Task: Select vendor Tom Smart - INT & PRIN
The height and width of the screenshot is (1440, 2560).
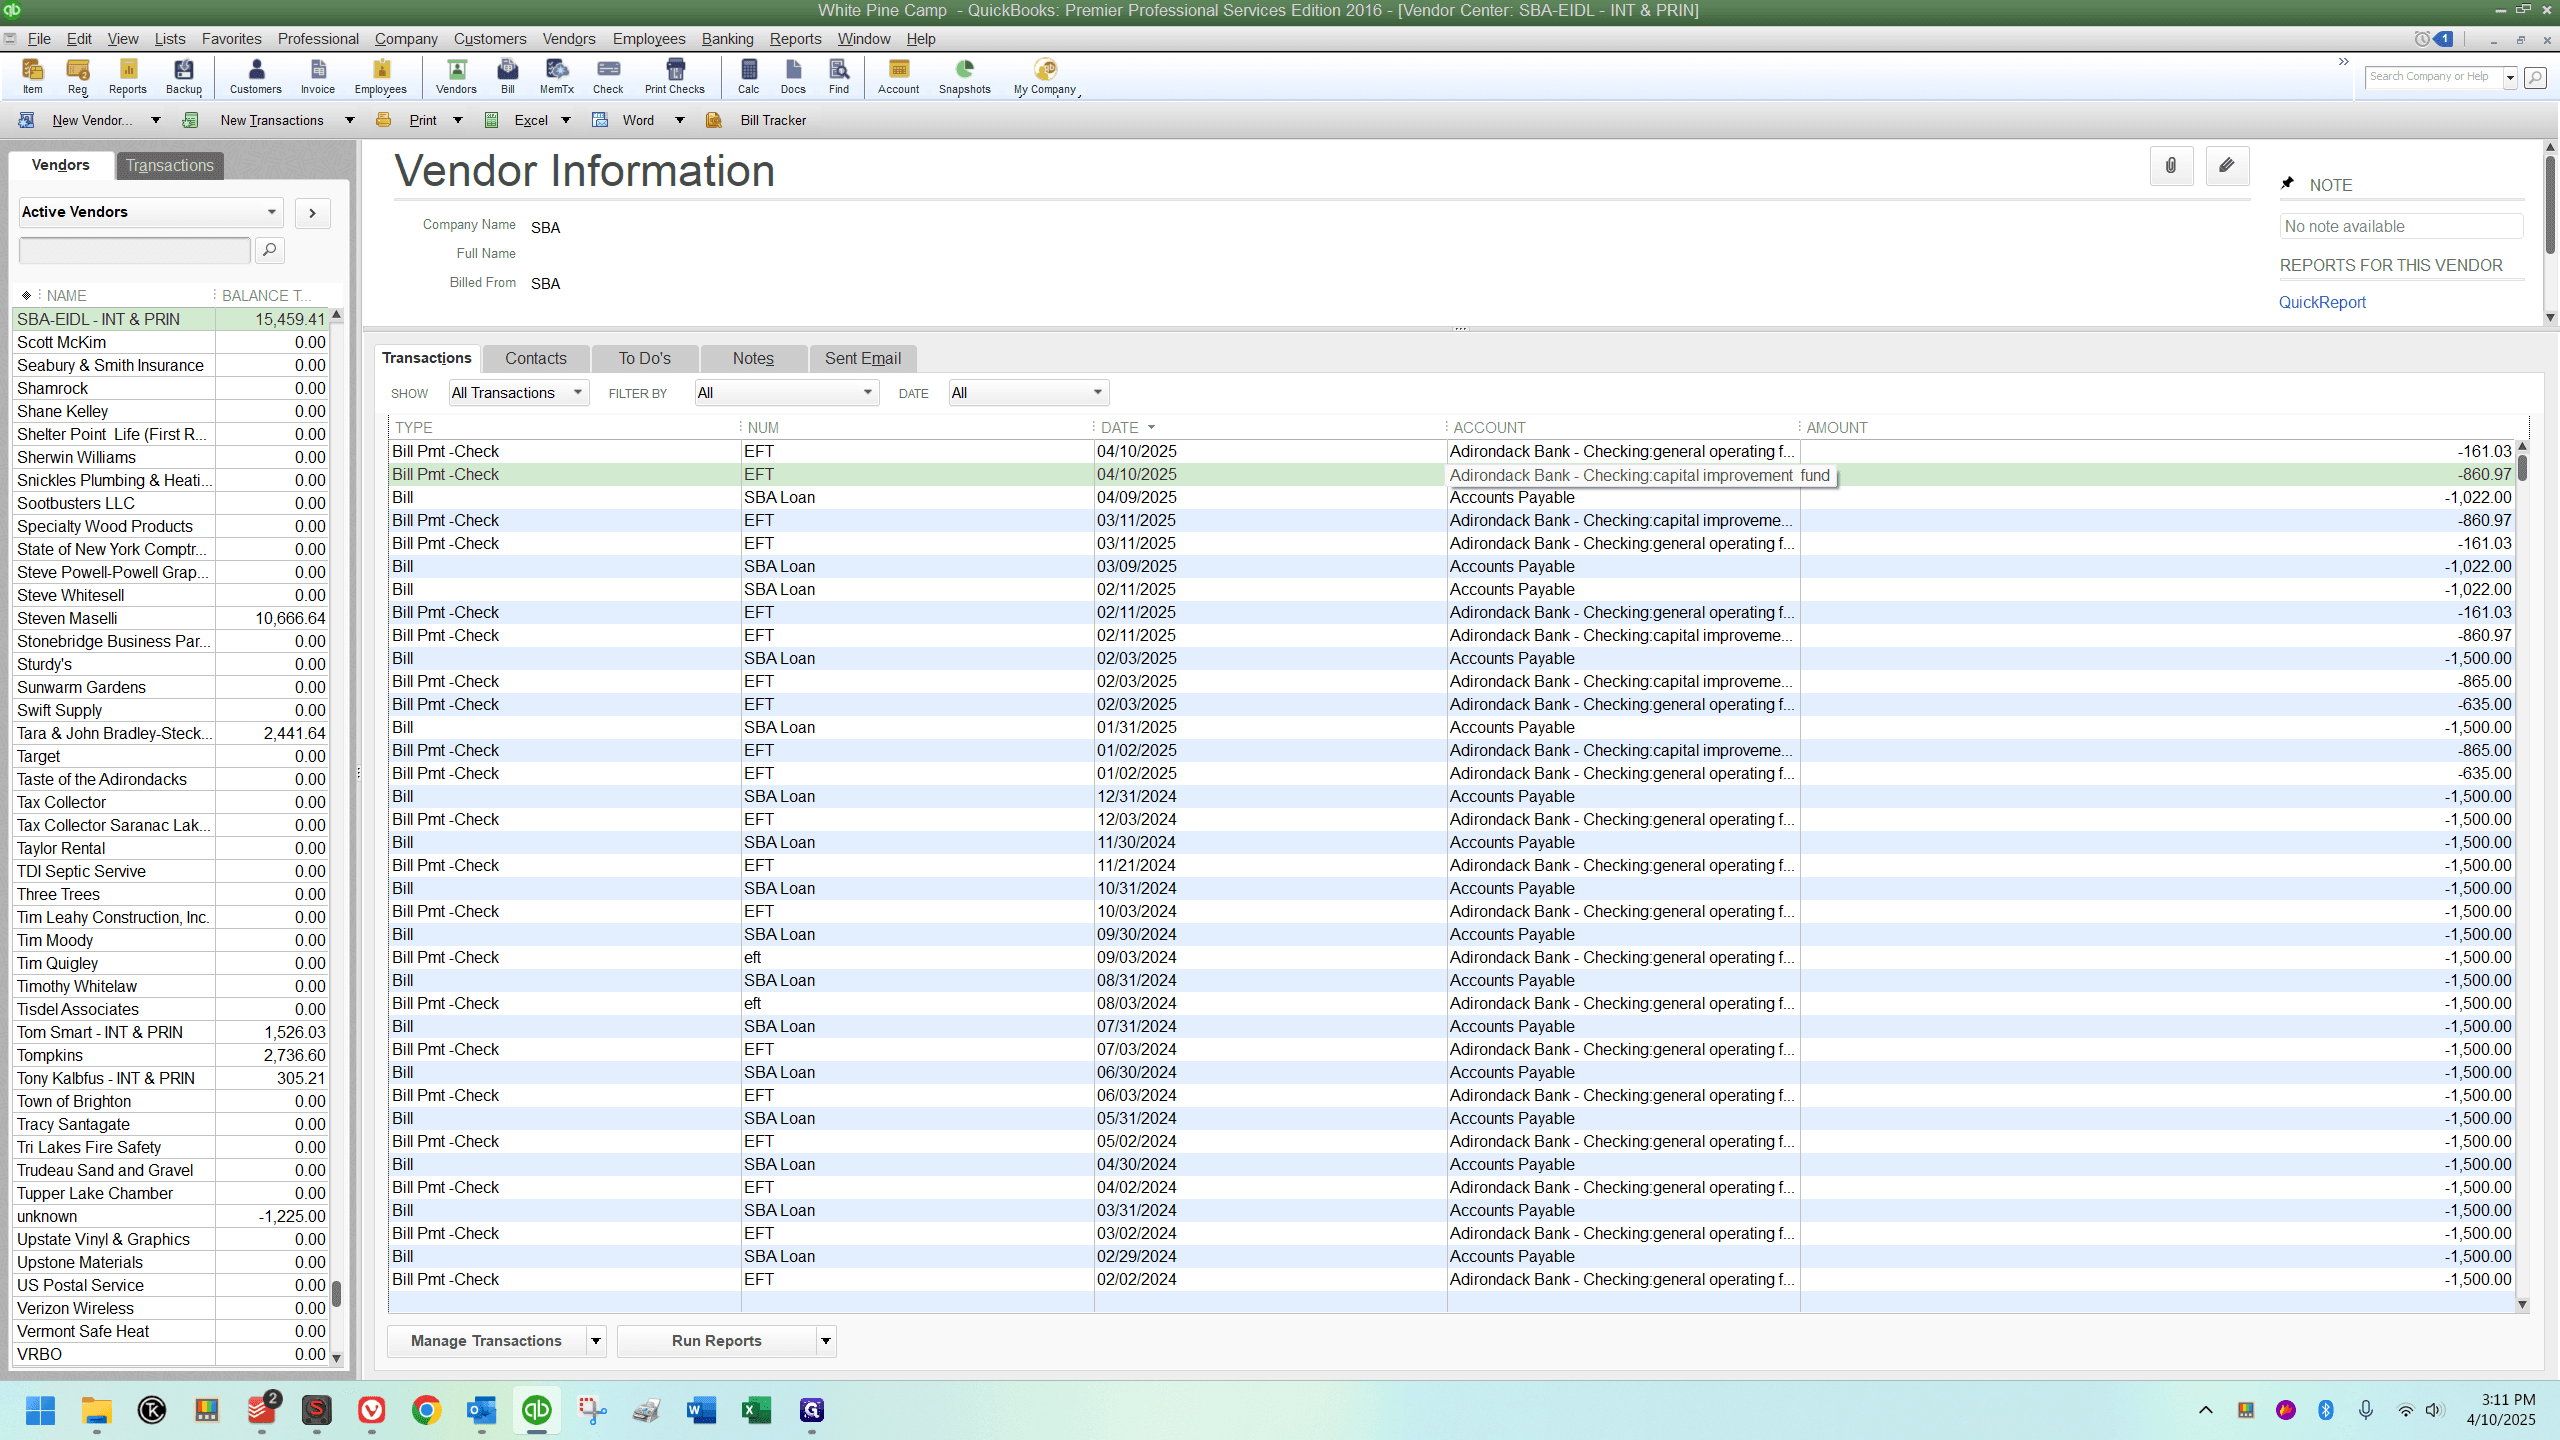Action: (x=171, y=1032)
